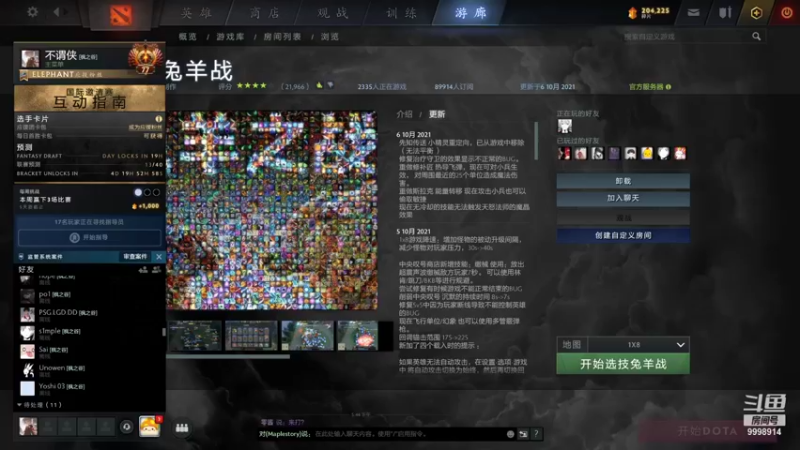Click friend s1mple in list
This screenshot has width=800, height=450.
pyautogui.click(x=90, y=333)
